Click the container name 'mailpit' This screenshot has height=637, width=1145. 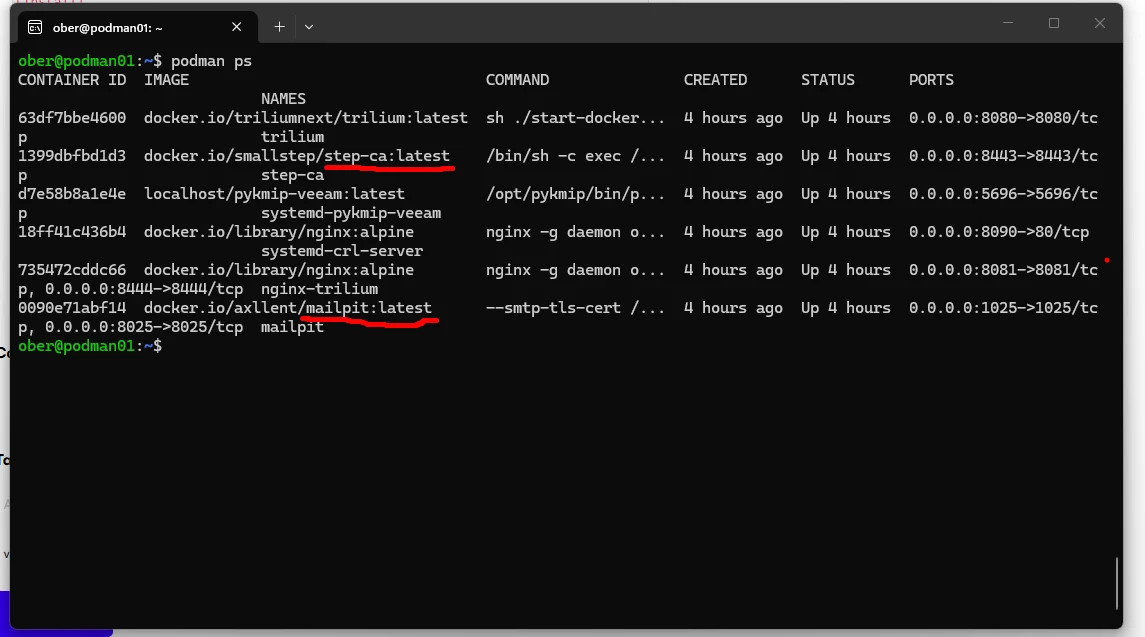point(292,327)
